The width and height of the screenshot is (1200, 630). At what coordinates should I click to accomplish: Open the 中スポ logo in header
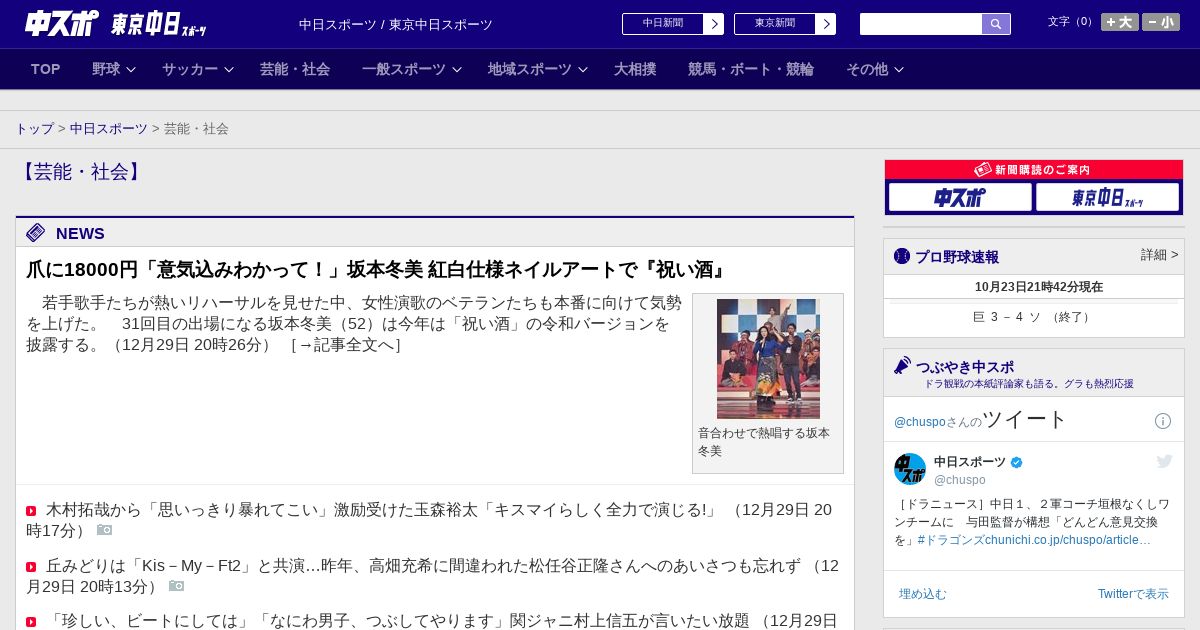click(62, 23)
